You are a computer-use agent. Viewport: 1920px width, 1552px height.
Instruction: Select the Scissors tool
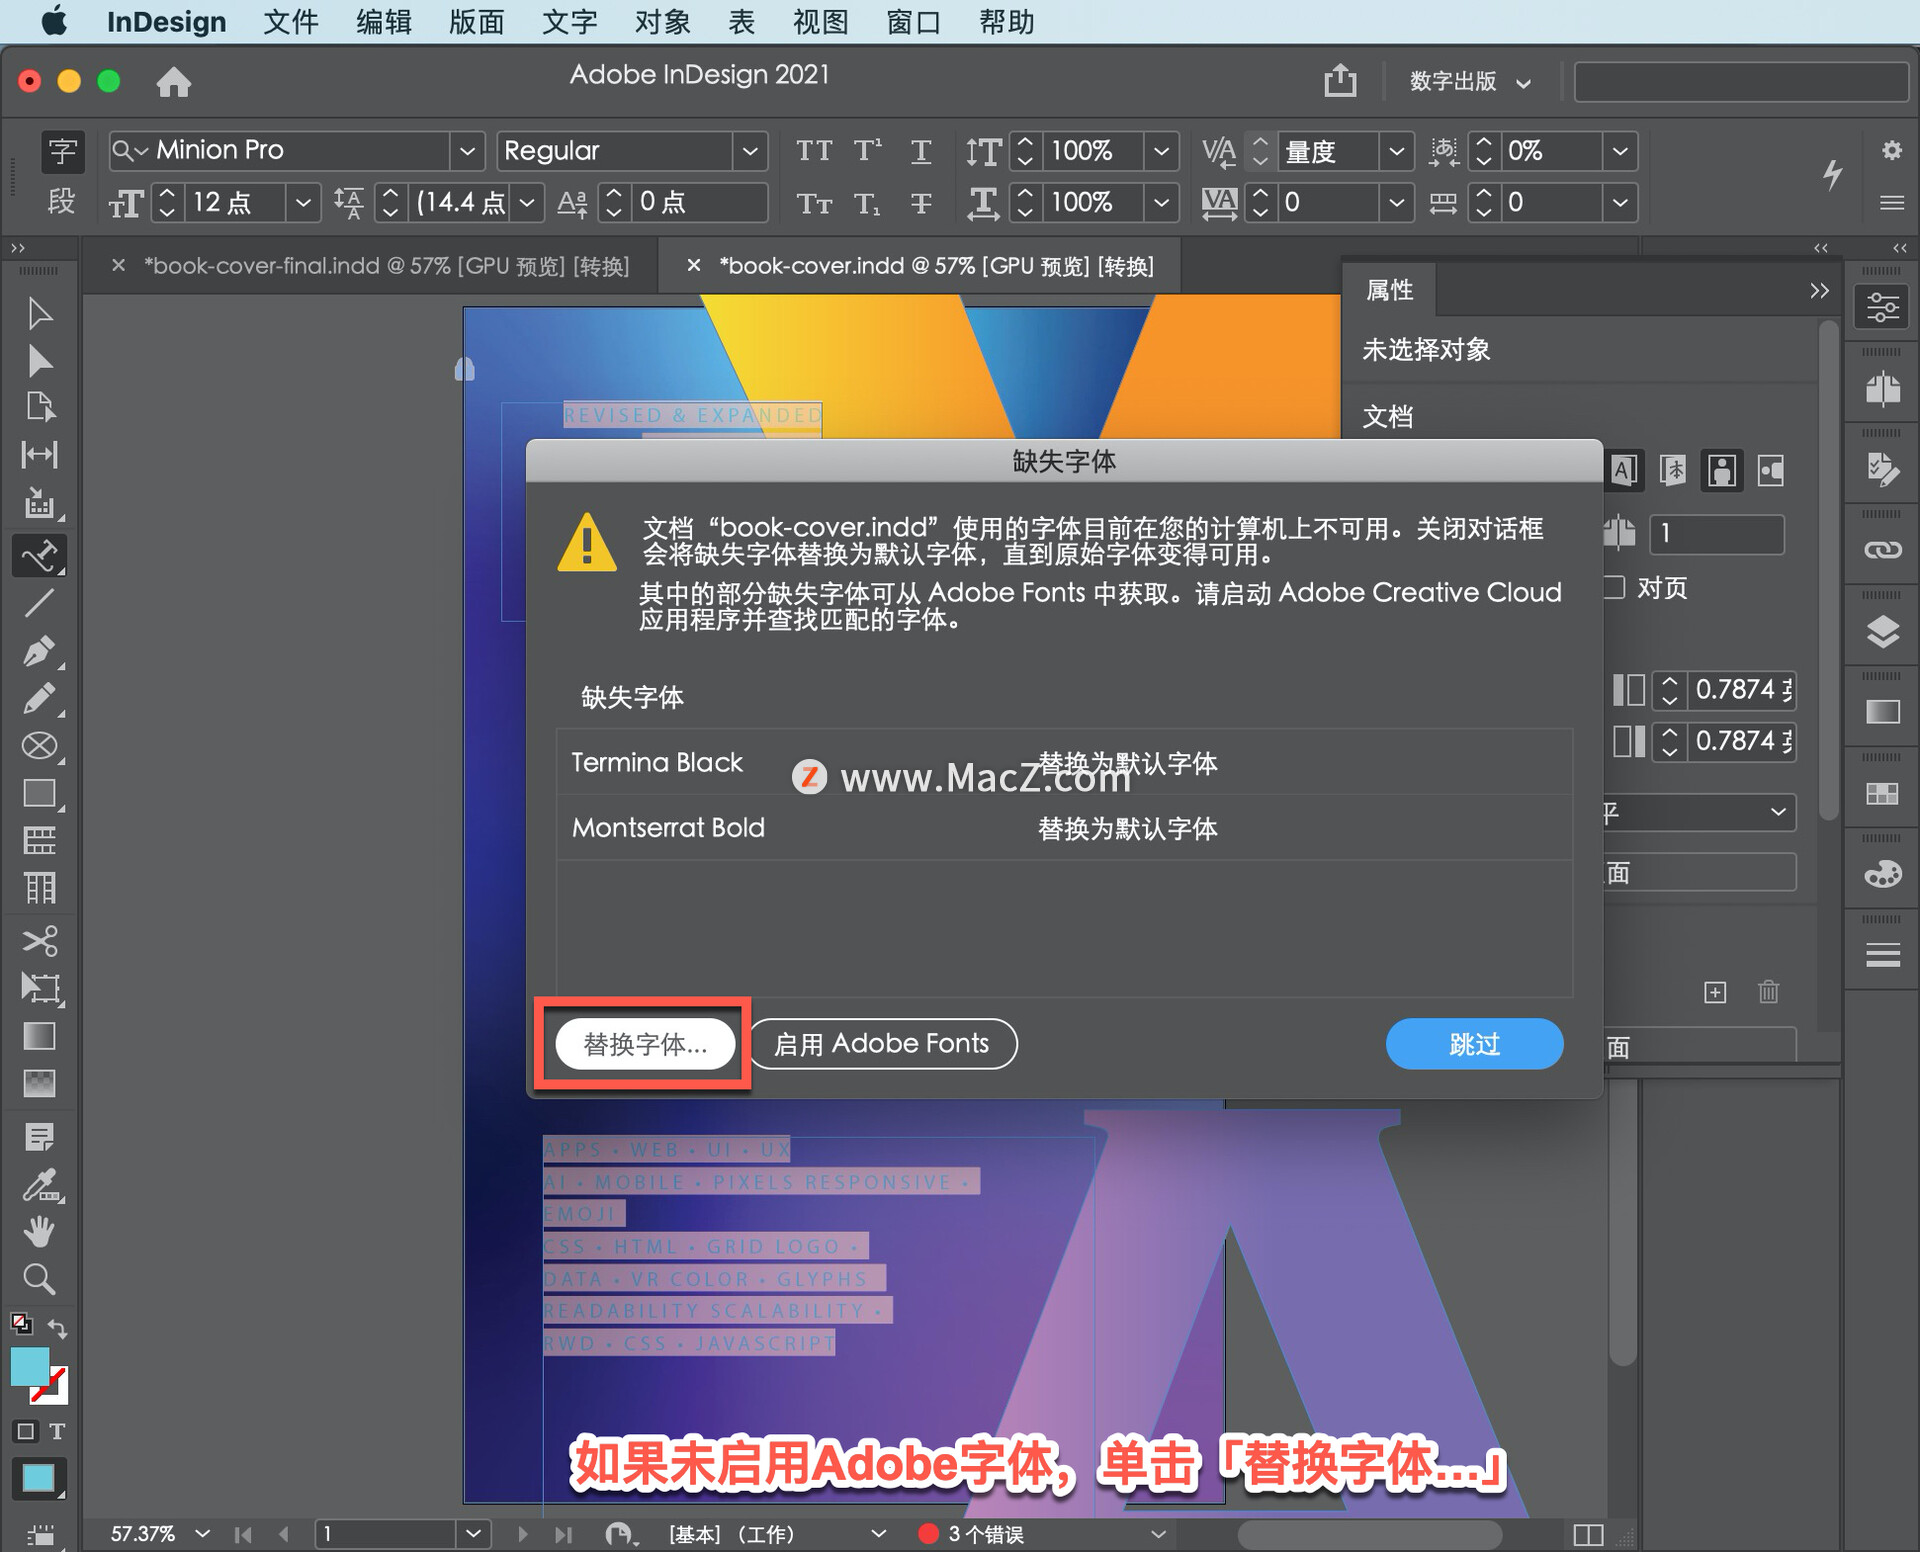(39, 941)
